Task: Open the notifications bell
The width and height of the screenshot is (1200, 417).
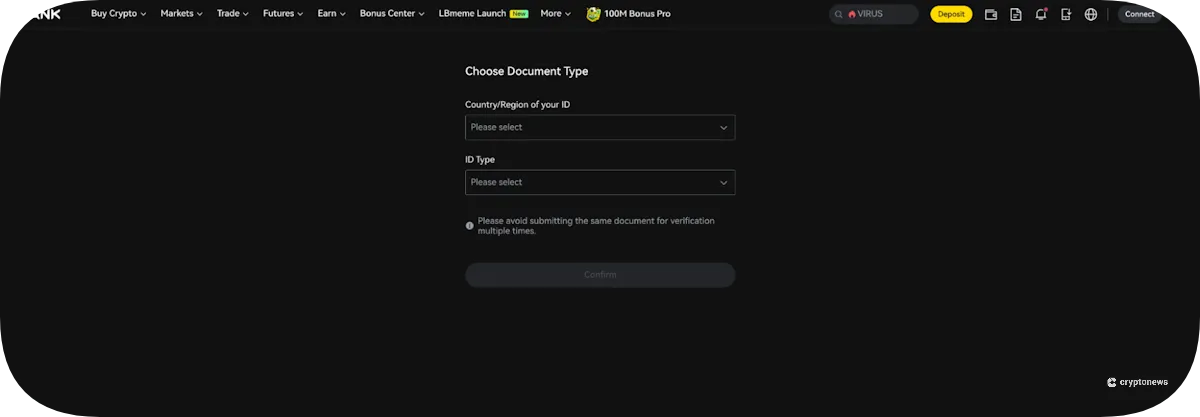Action: 1041,15
